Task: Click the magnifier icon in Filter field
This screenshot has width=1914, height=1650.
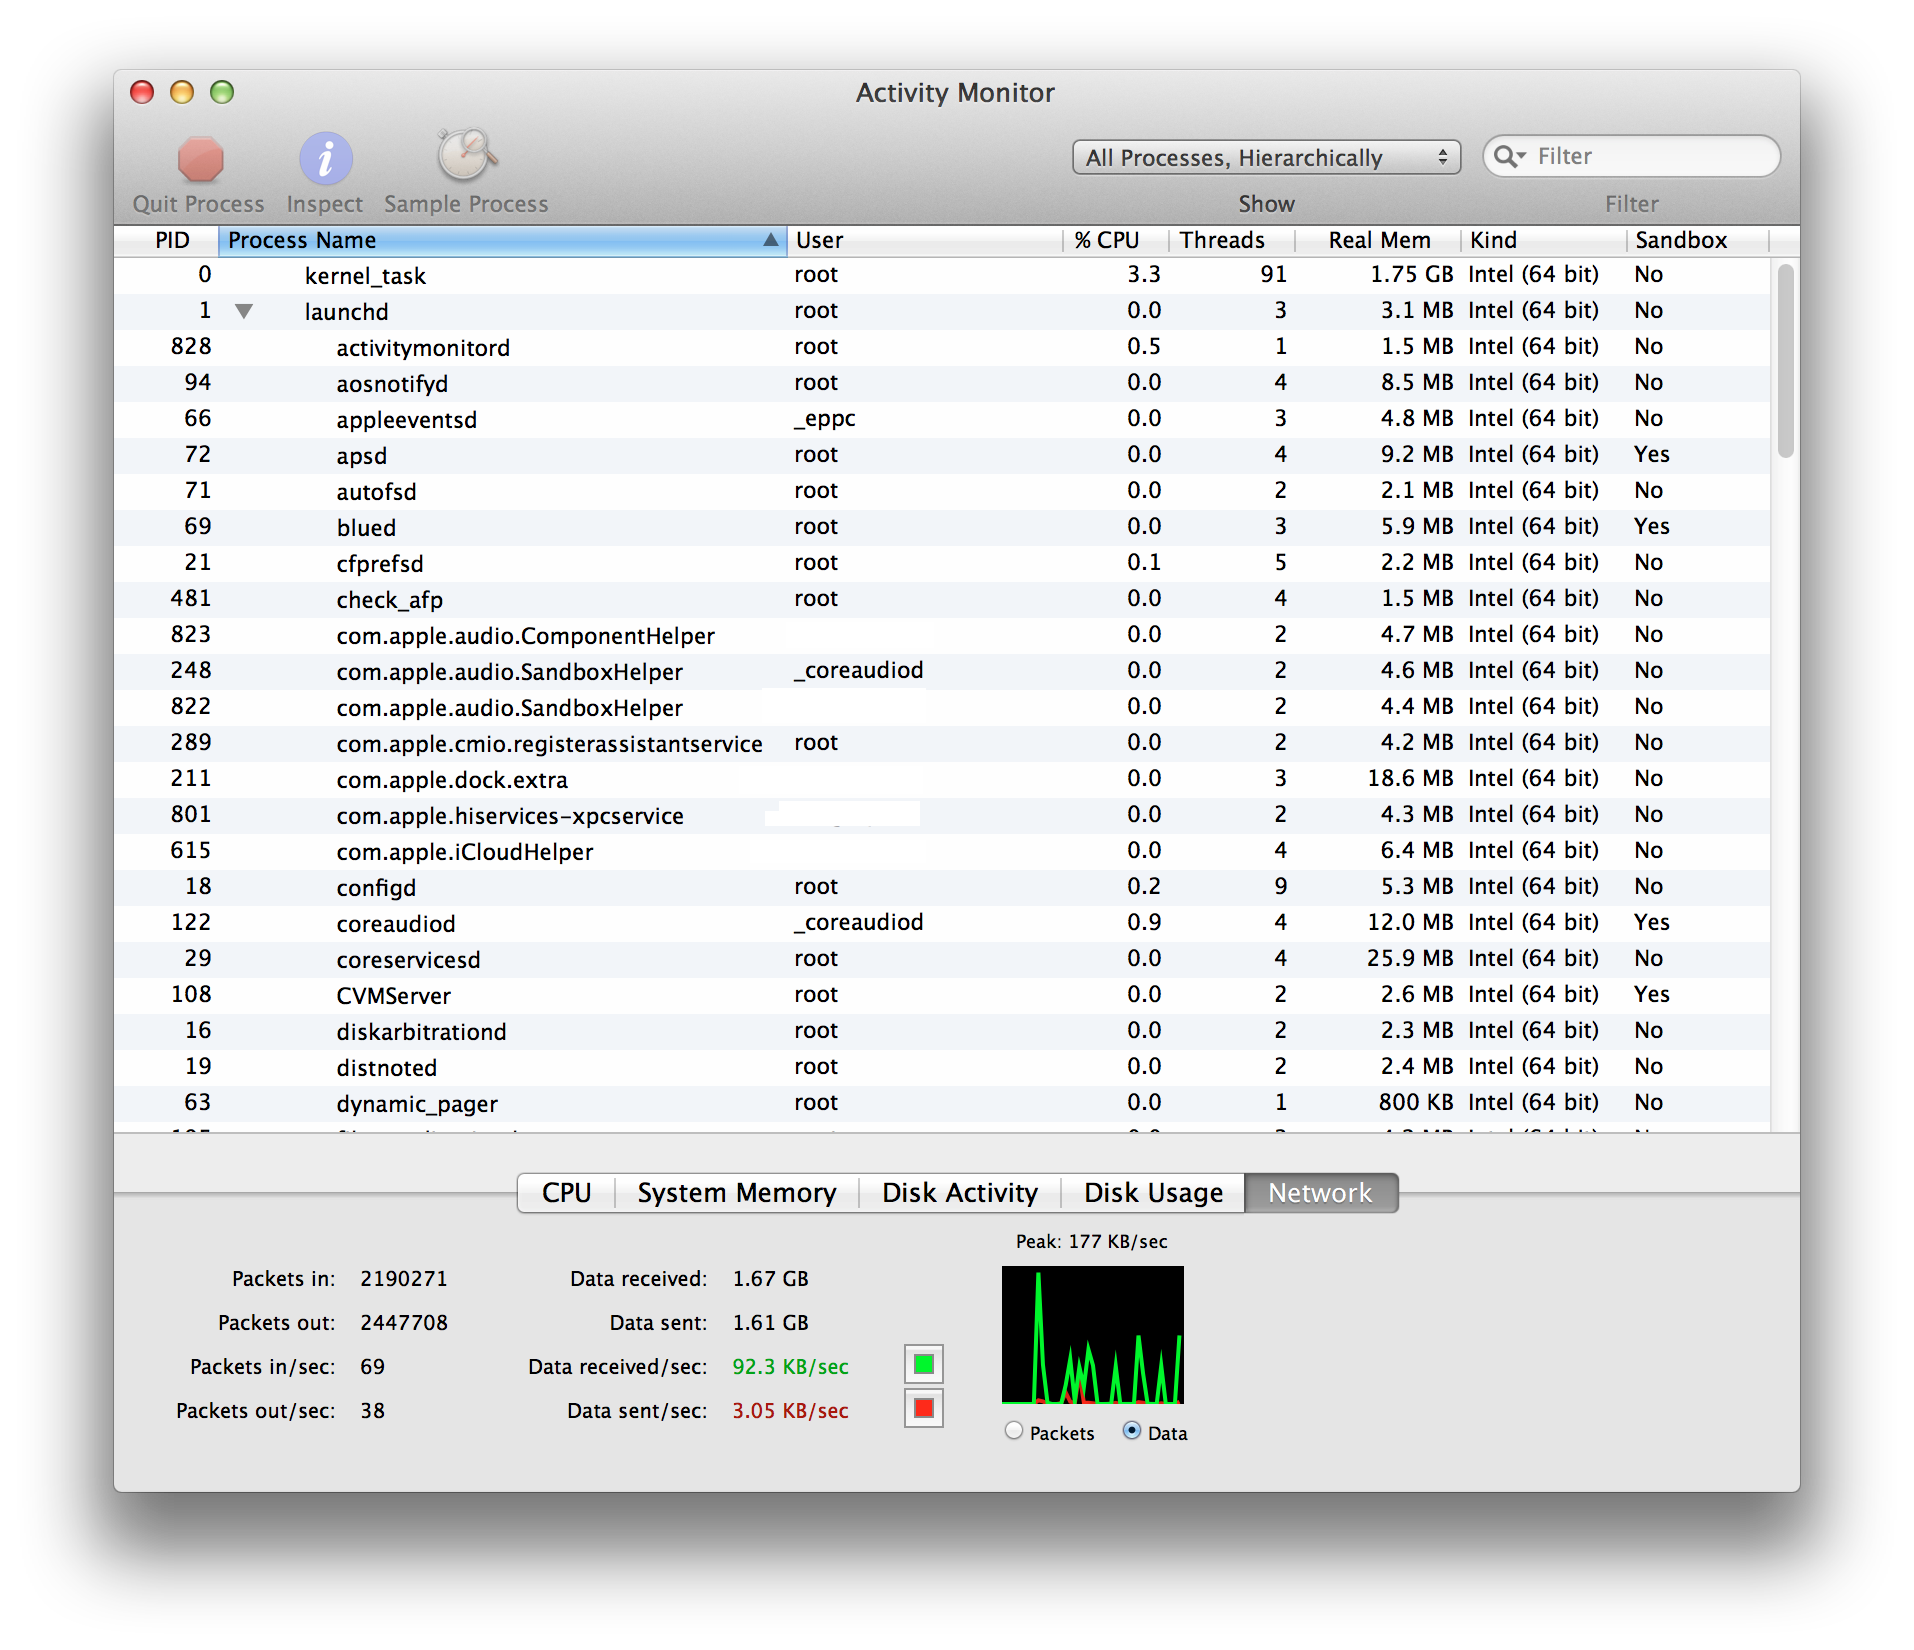Action: (x=1509, y=156)
